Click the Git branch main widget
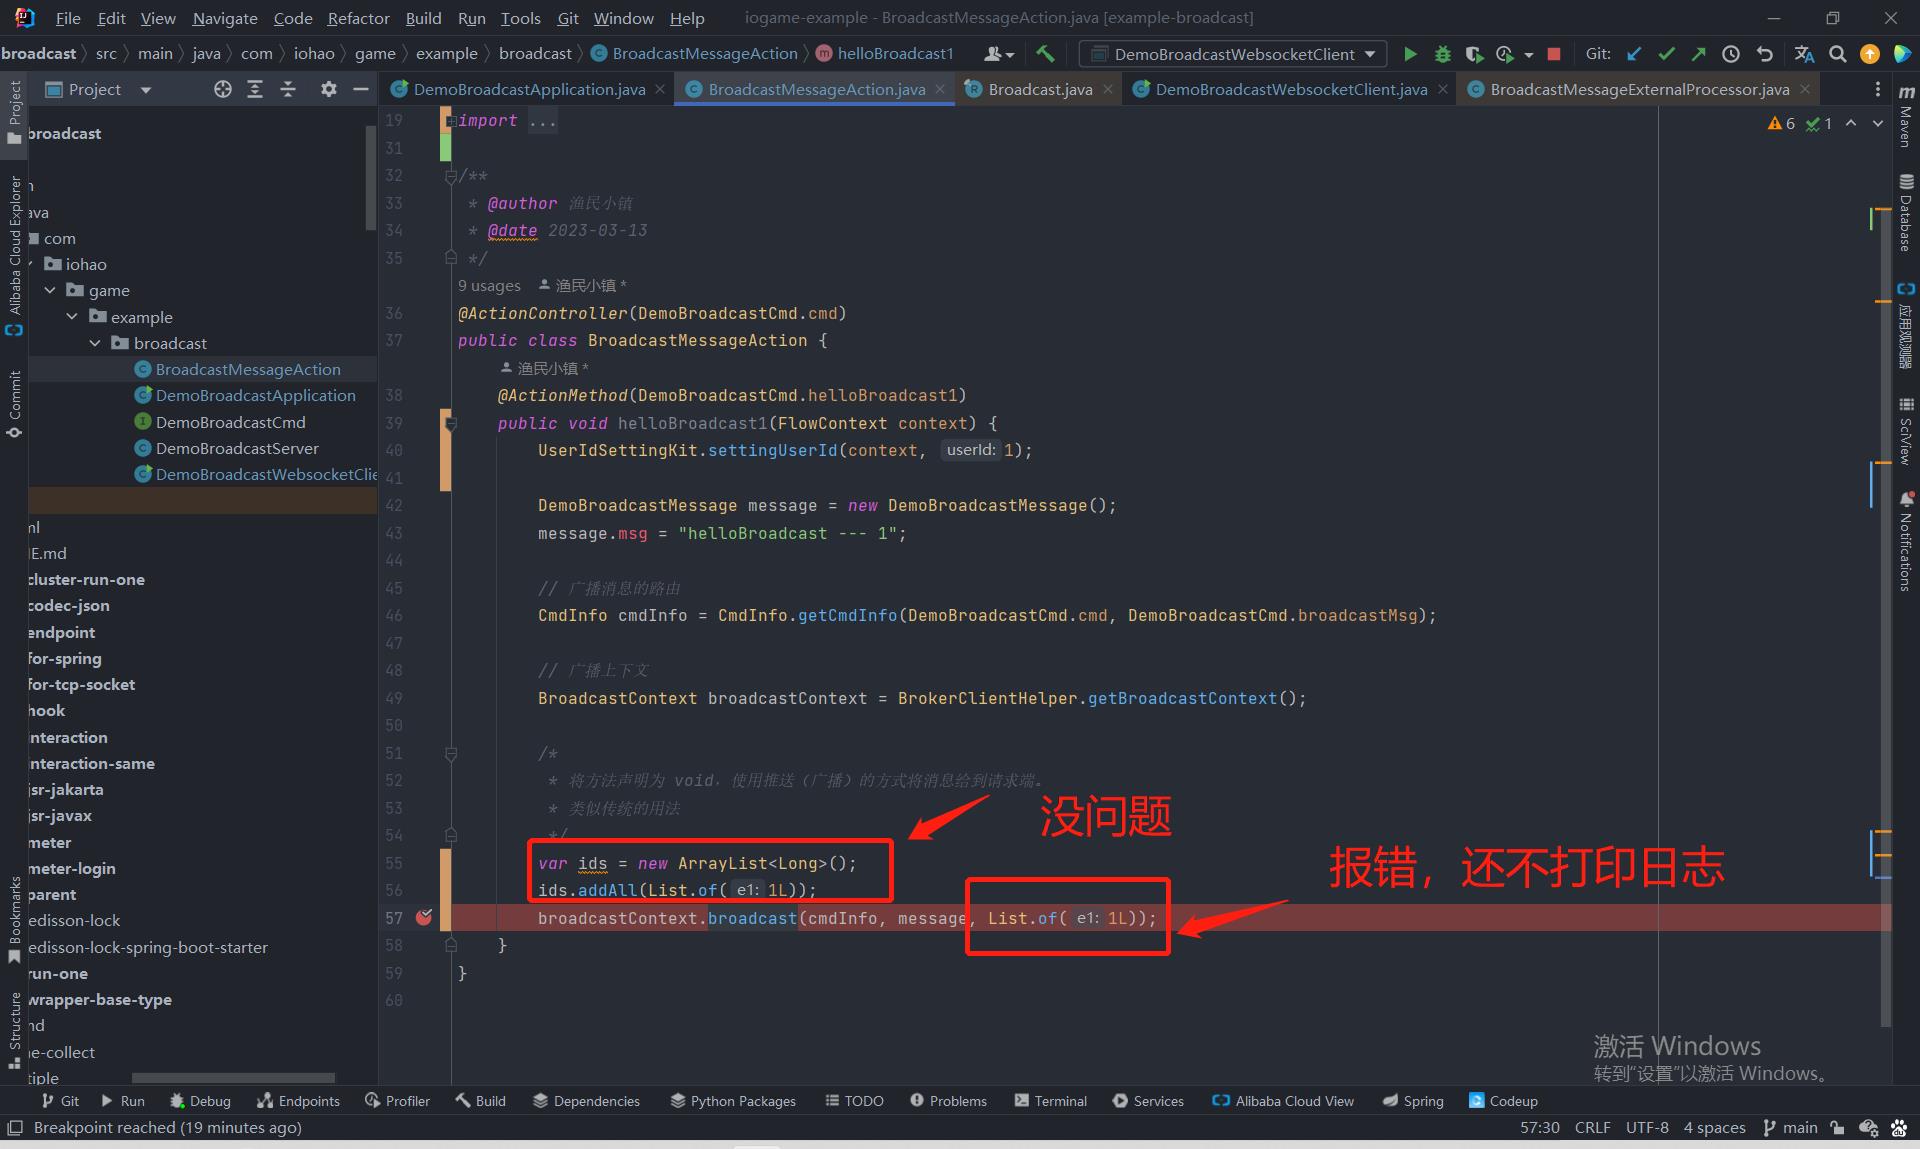The image size is (1920, 1149). point(1791,1127)
